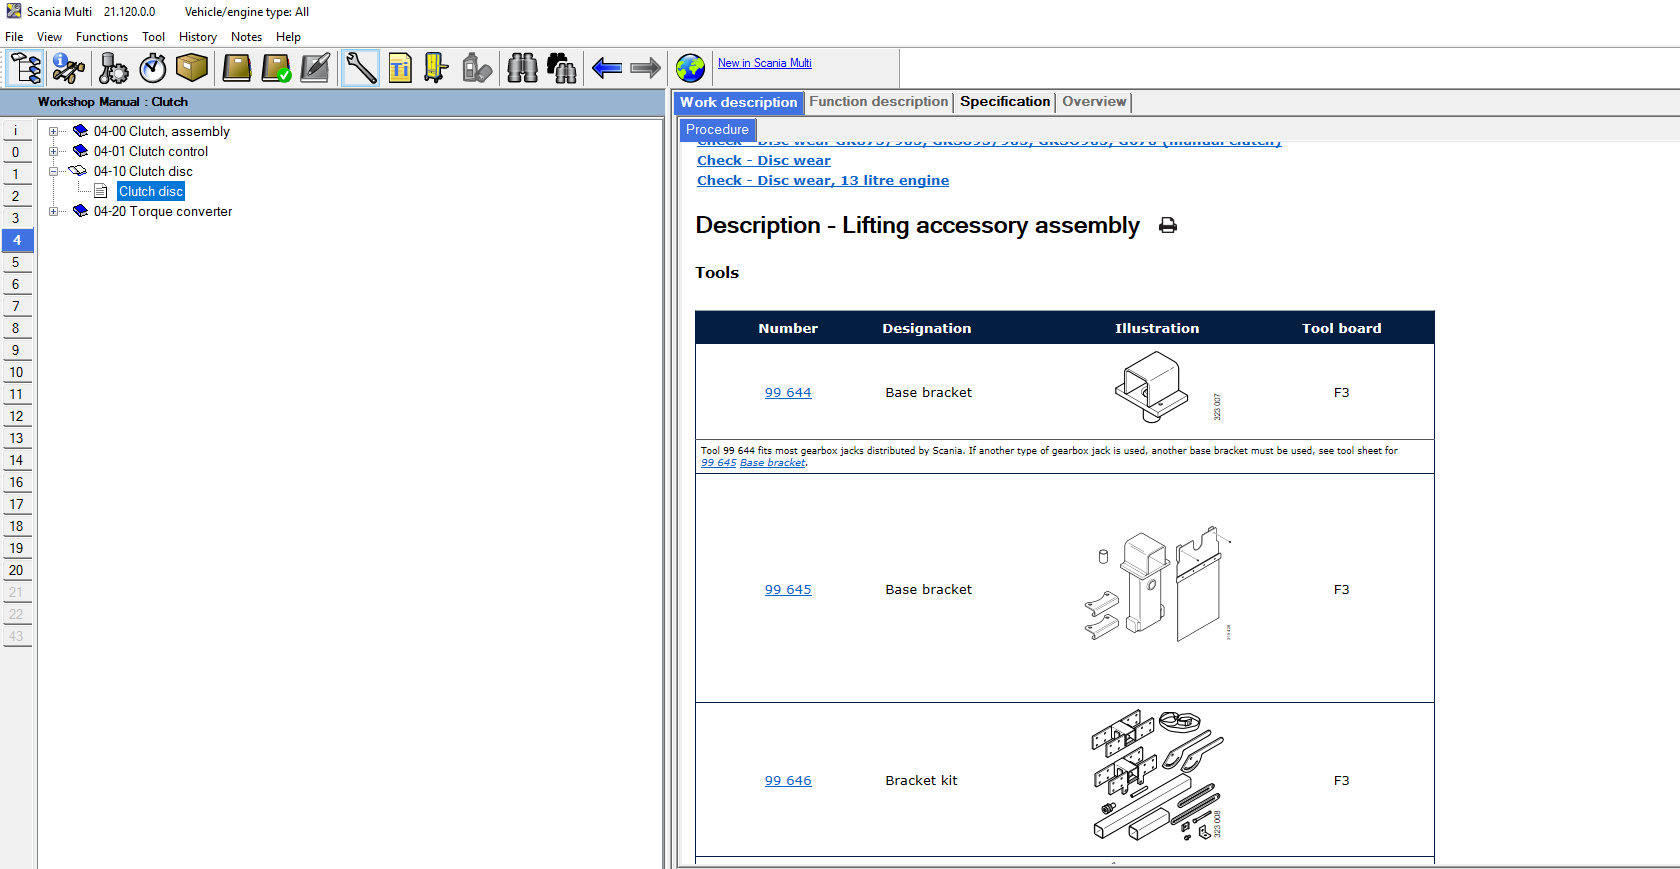Collapse the 04-10 Clutch disc node
Viewport: 1680px width, 869px height.
point(54,171)
